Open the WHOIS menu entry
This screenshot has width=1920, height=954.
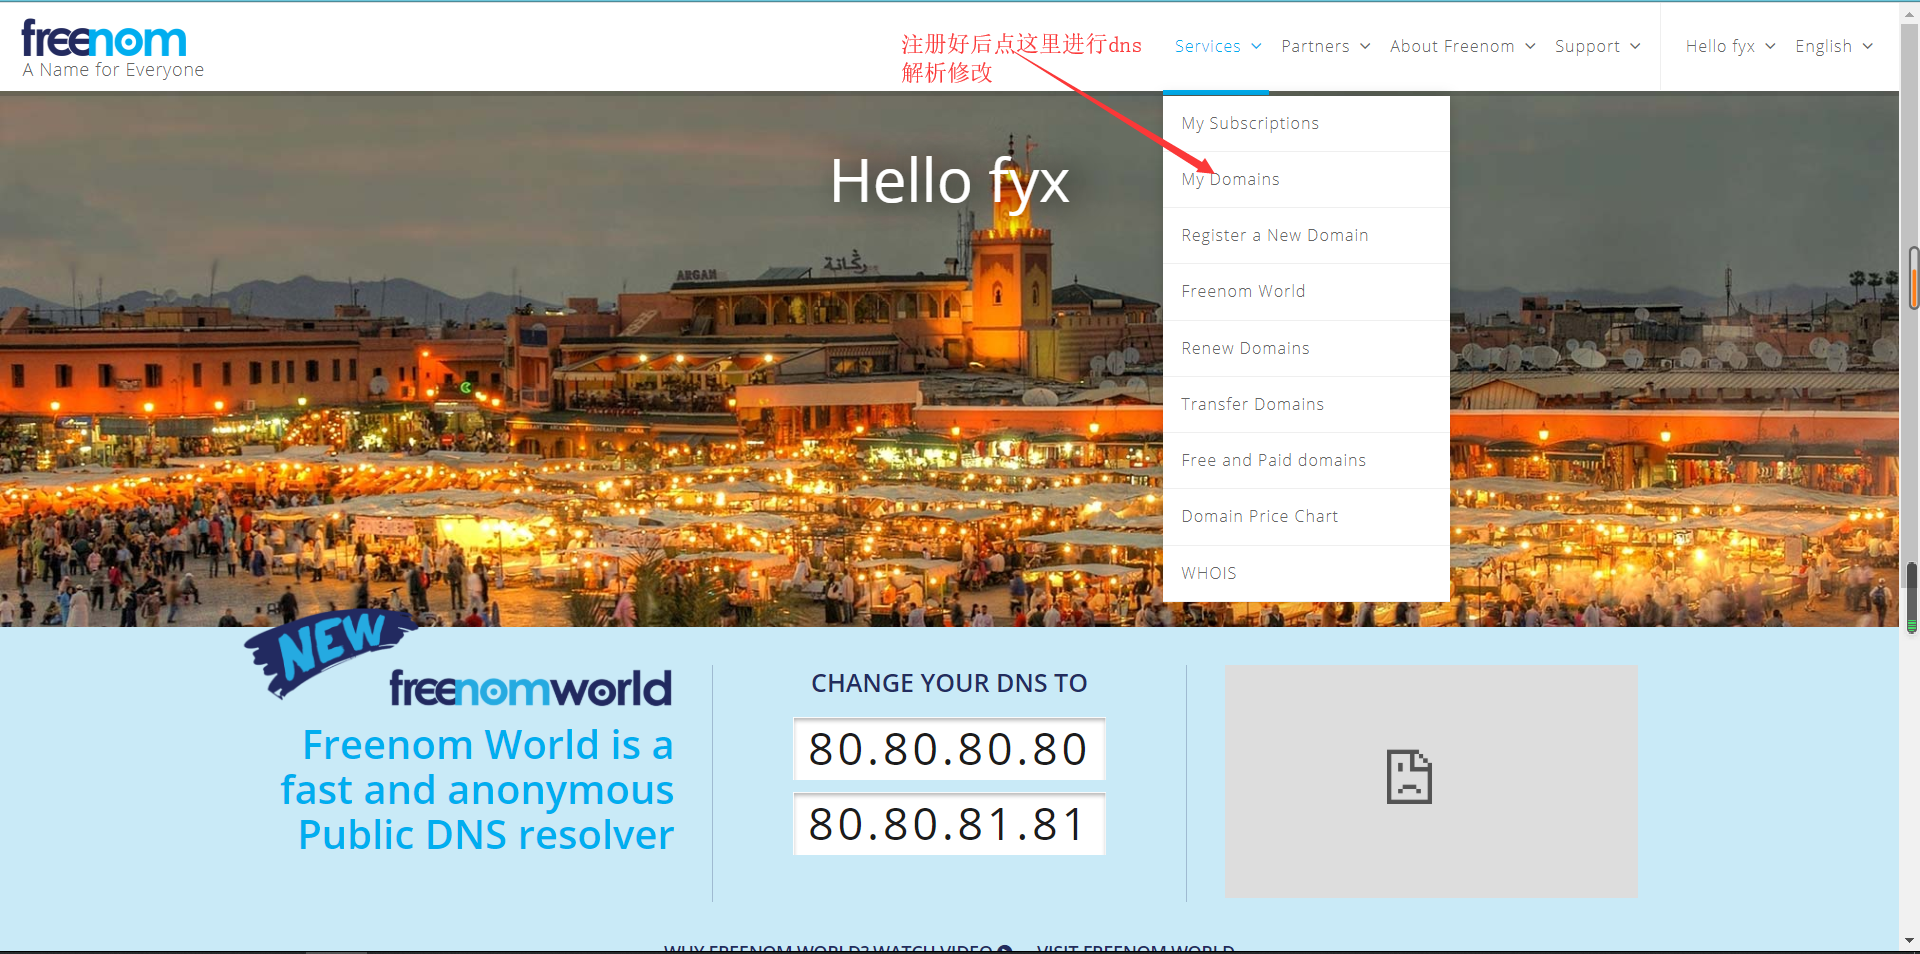tap(1209, 573)
